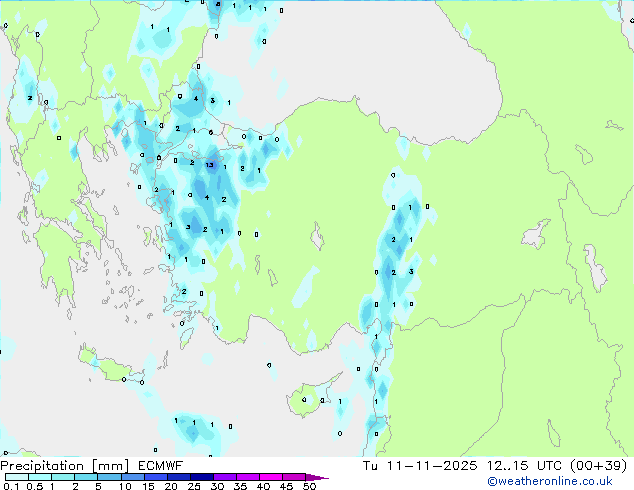Click the legend label '25'
This screenshot has height=490, width=634.
point(194,486)
